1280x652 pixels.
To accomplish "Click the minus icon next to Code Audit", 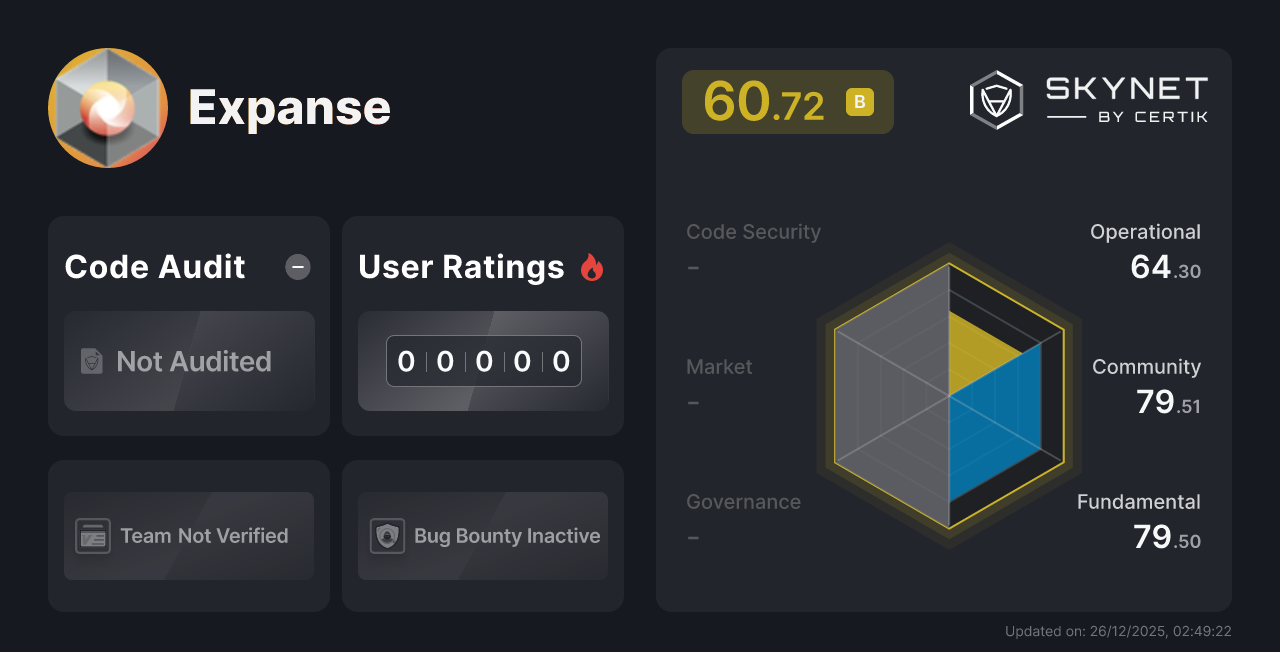I will (297, 267).
